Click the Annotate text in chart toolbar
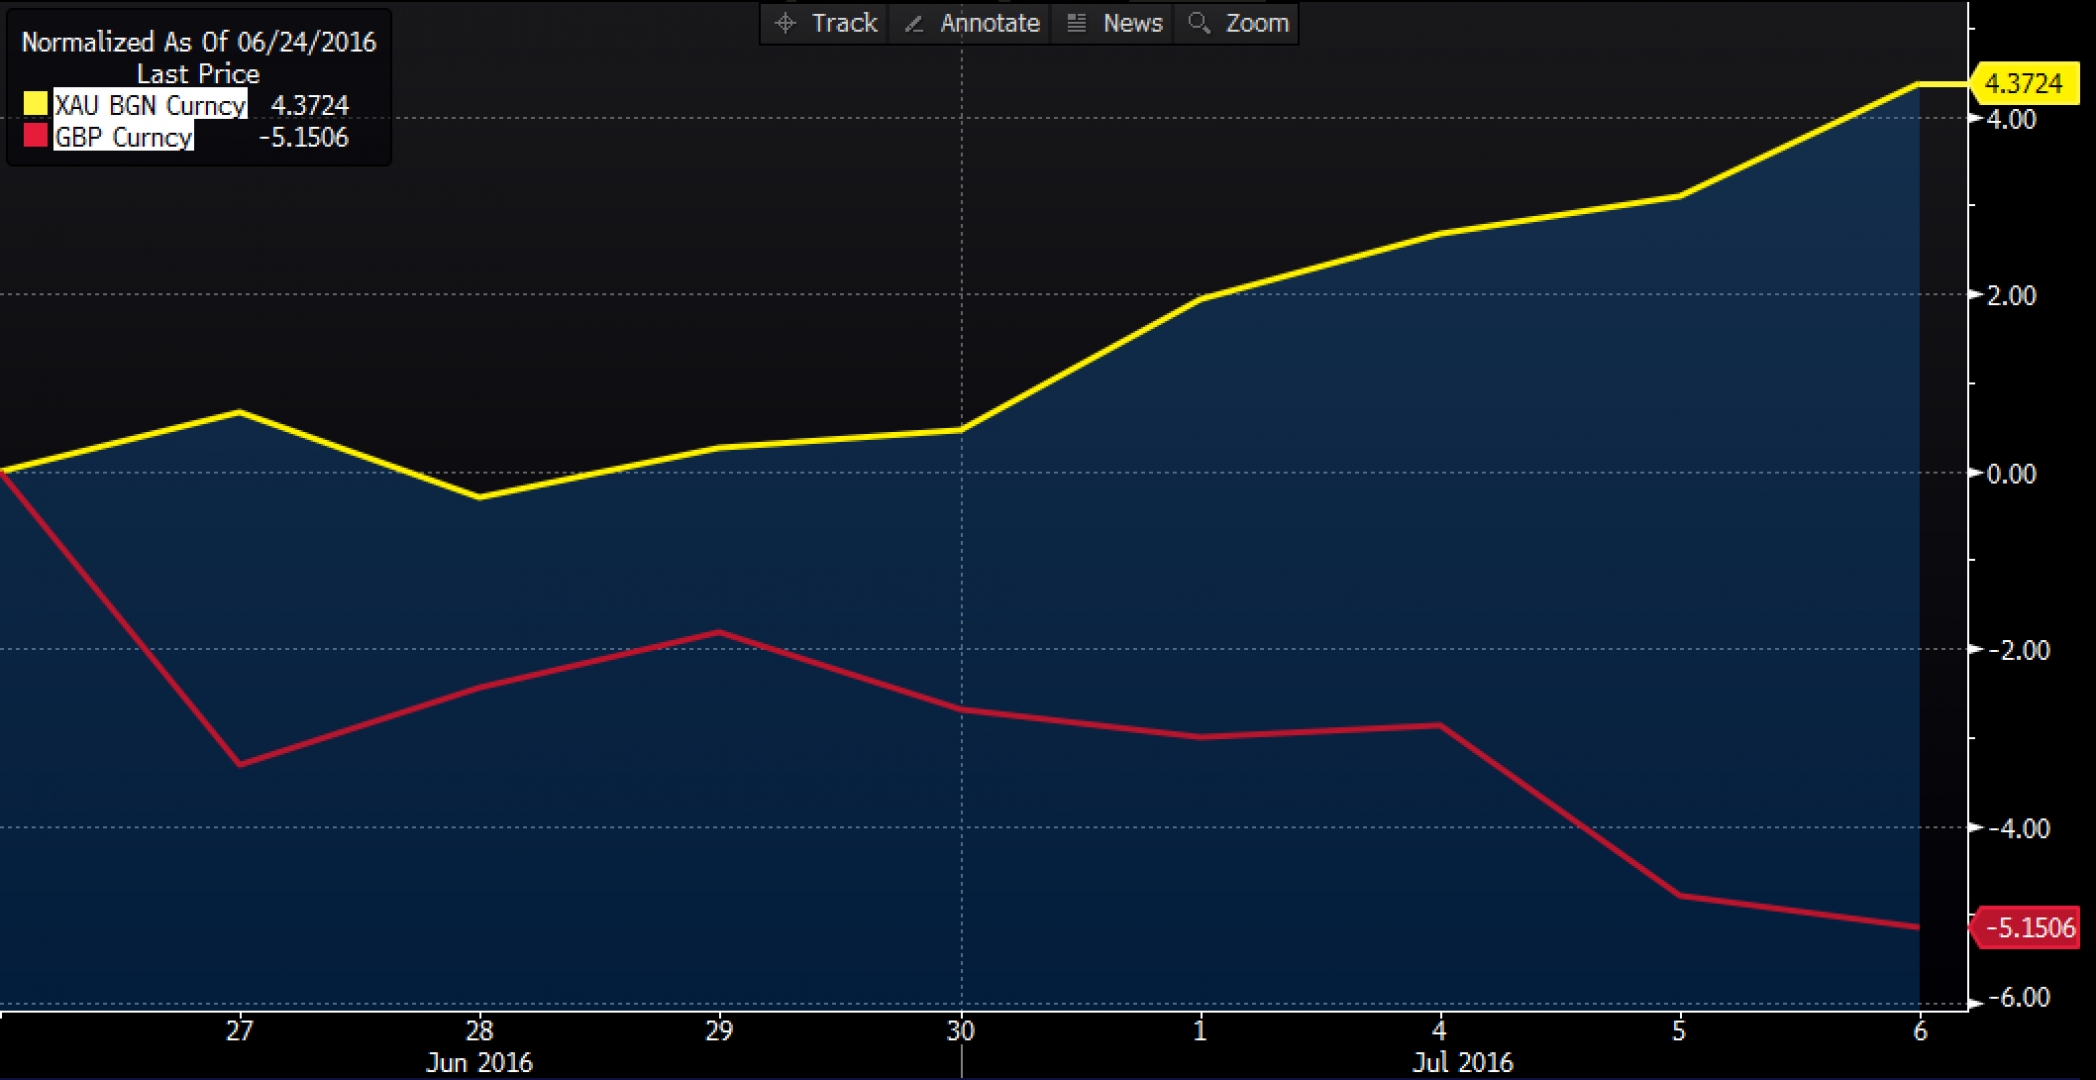2096x1080 pixels. click(x=989, y=23)
